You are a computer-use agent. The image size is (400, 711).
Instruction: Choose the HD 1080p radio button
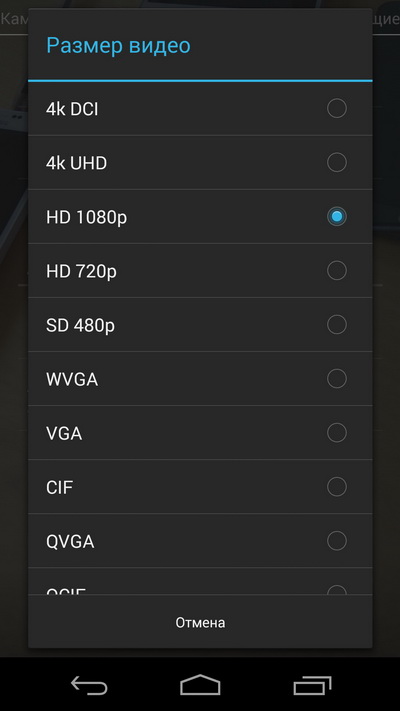[337, 216]
